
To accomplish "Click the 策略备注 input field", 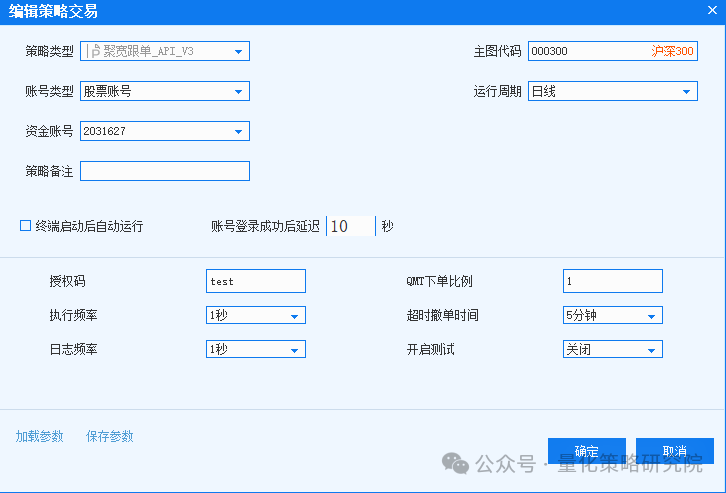I will pyautogui.click(x=165, y=171).
